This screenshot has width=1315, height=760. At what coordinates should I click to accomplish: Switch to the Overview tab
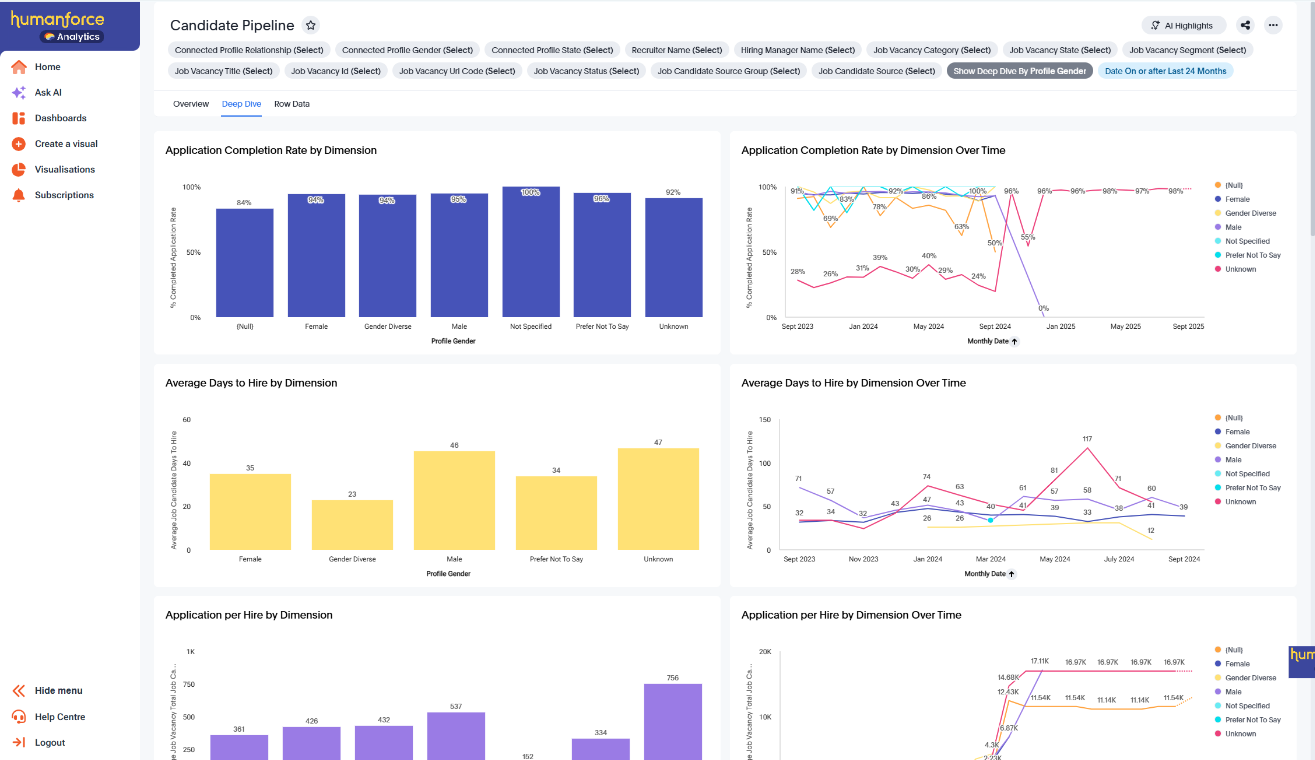(x=191, y=104)
